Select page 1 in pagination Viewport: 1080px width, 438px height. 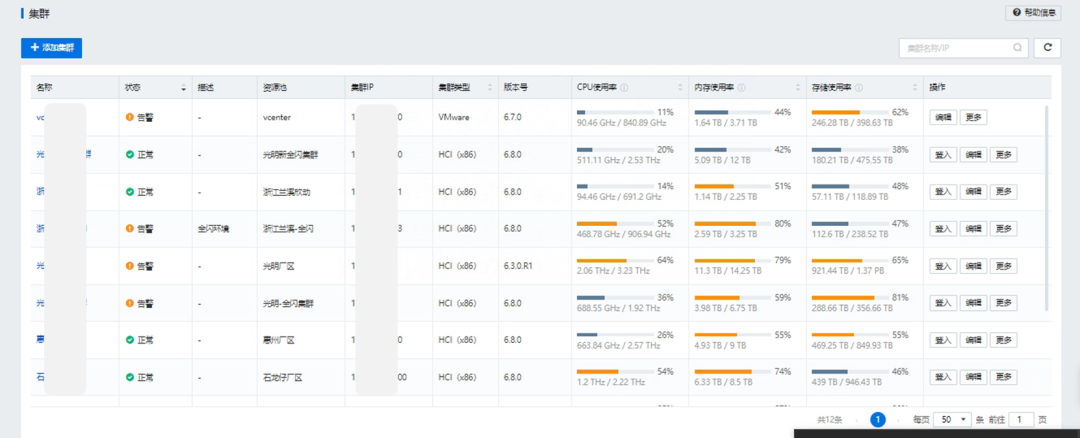click(x=878, y=420)
